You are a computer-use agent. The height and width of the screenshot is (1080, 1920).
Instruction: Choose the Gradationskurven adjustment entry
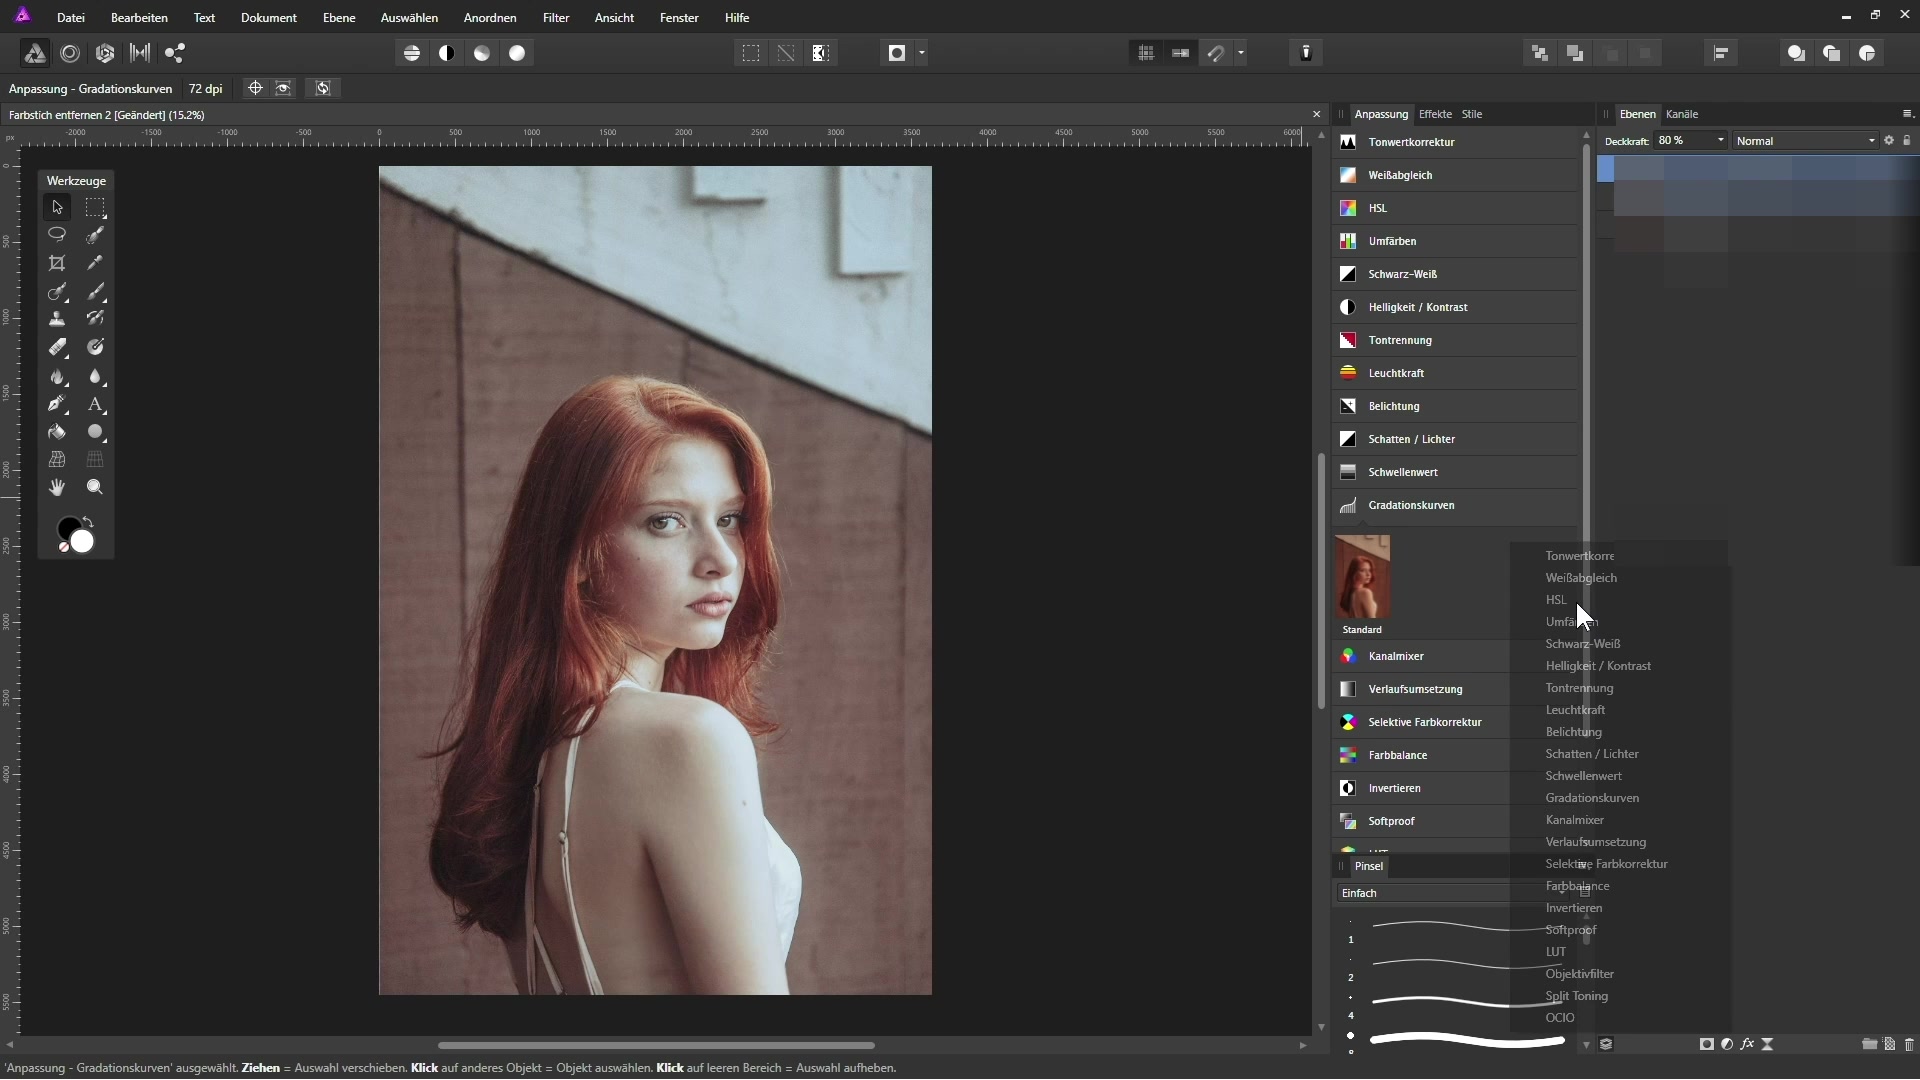1411,506
